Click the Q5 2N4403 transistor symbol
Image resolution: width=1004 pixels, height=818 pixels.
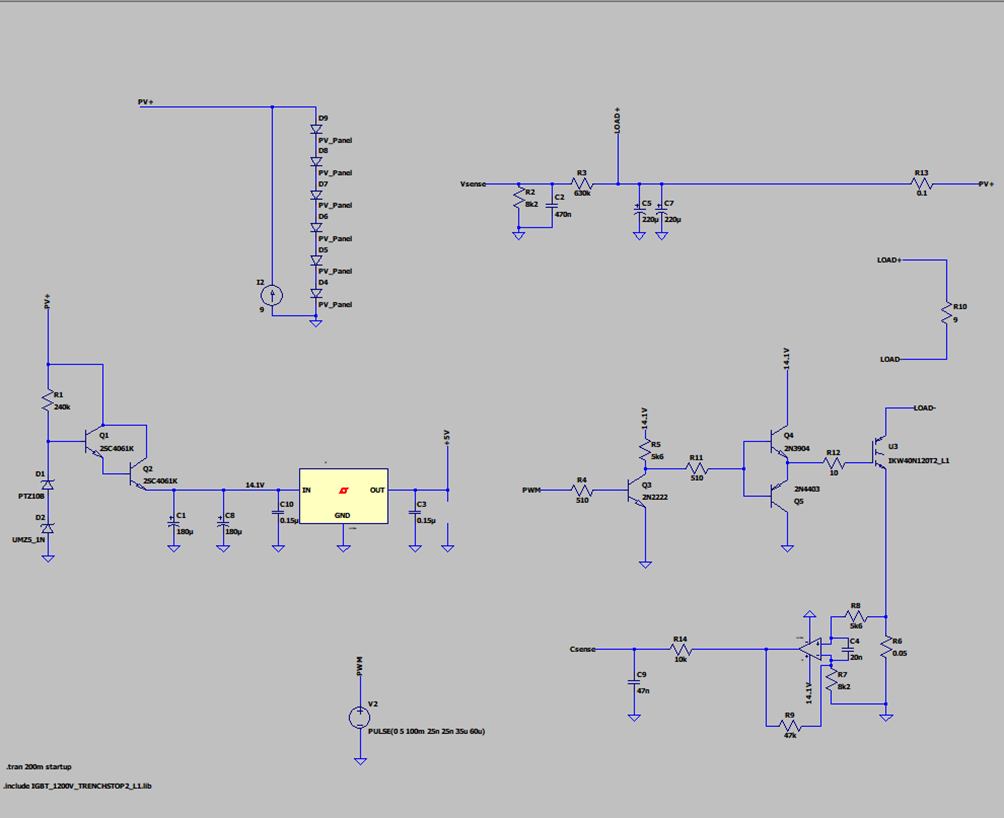pos(779,495)
